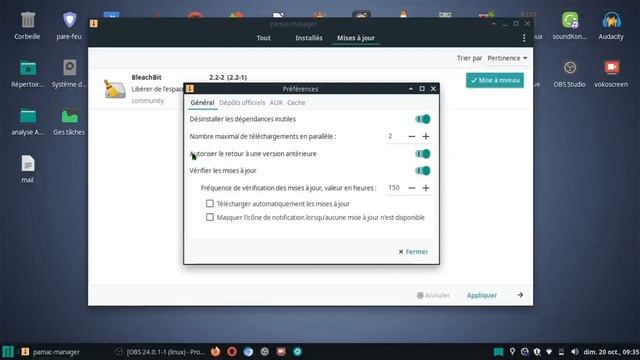Decrease update check frequency hours
Image resolution: width=640 pixels, height=360 pixels.
pyautogui.click(x=412, y=188)
